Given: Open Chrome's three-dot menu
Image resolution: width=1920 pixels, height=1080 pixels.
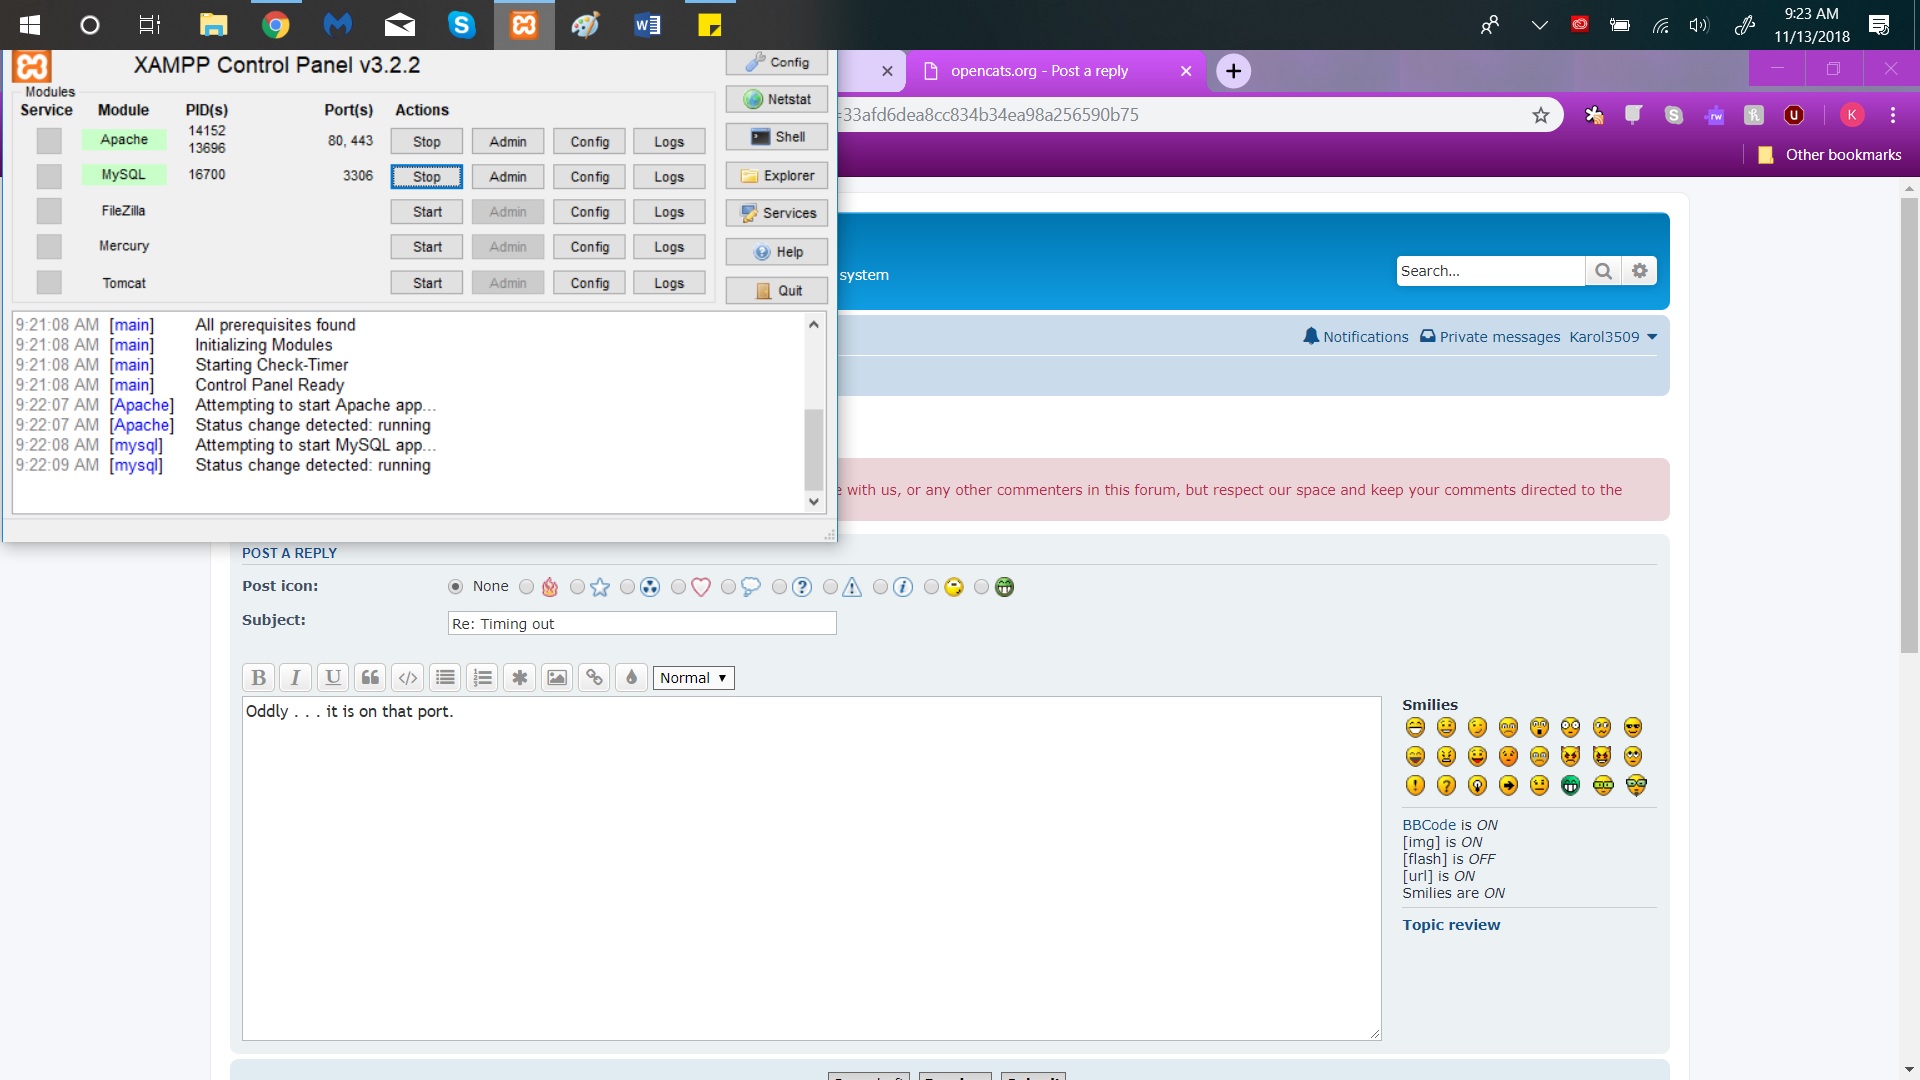Looking at the screenshot, I should [x=1893, y=115].
